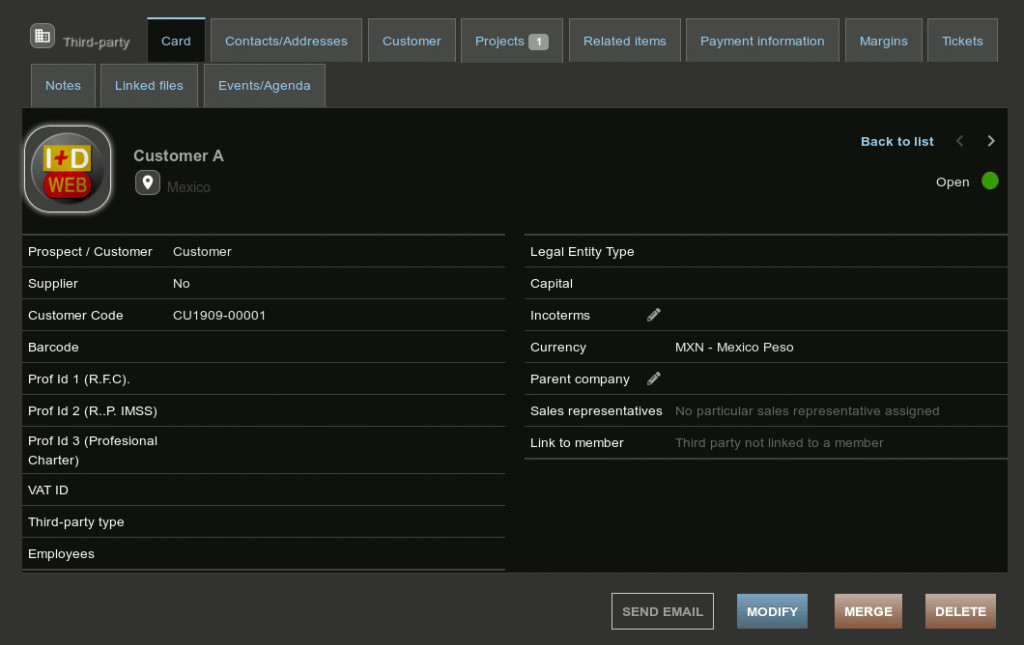This screenshot has width=1024, height=645.
Task: View the Tickets tab
Action: 962,41
